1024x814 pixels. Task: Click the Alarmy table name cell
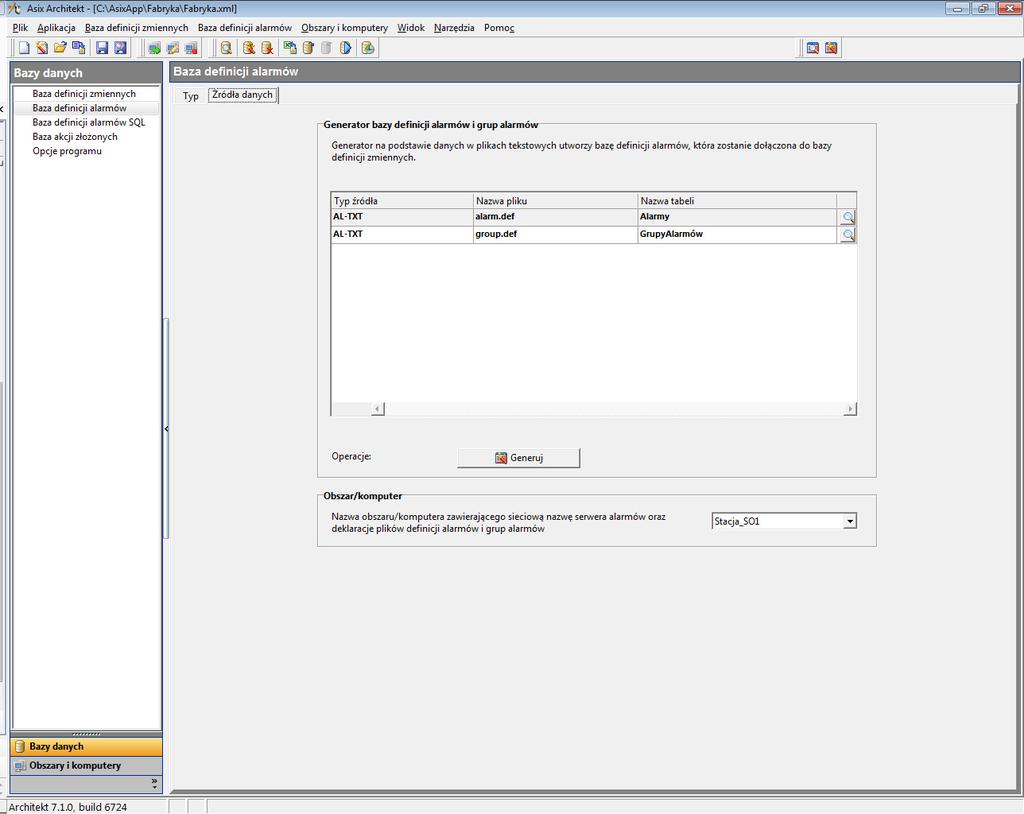tap(737, 217)
